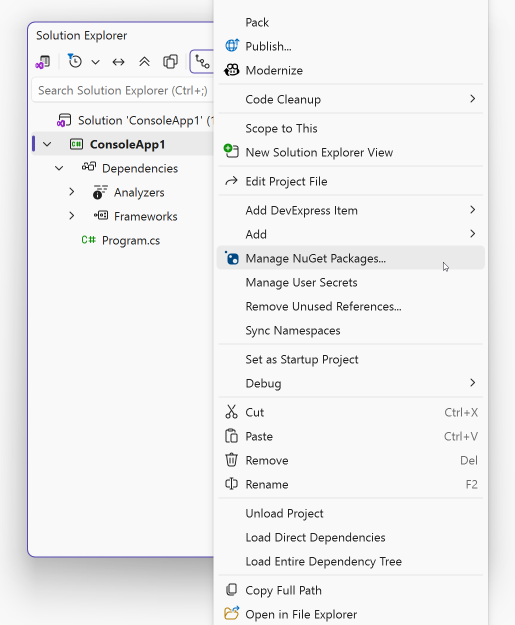Viewport: 515px width, 625px height.
Task: Collapse the Dependencies tree node
Action: click(x=59, y=168)
